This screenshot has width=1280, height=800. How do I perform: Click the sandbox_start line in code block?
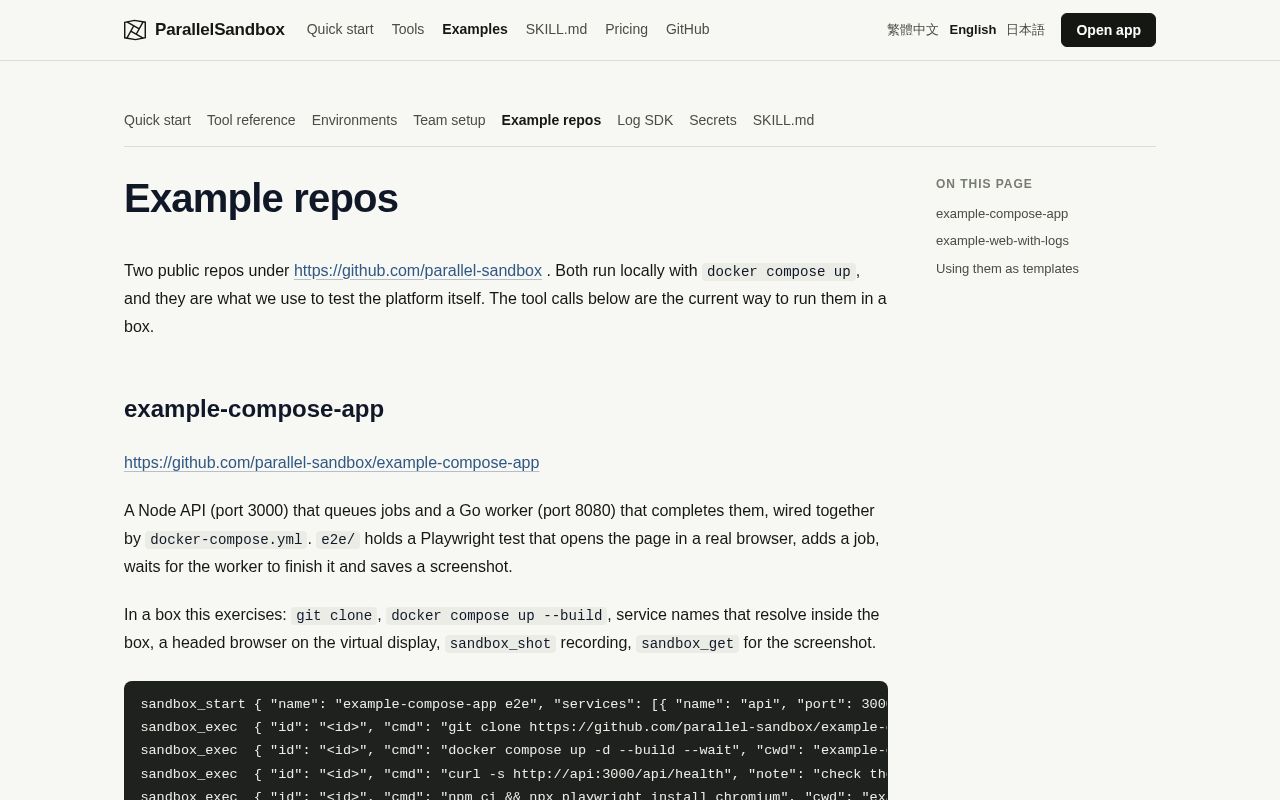tap(514, 704)
